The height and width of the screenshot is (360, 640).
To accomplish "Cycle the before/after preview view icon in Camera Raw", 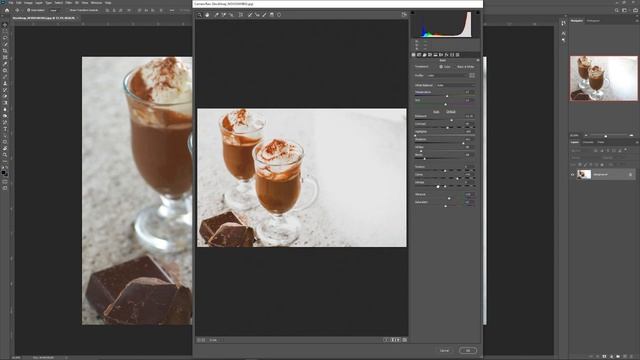I will point(386,340).
